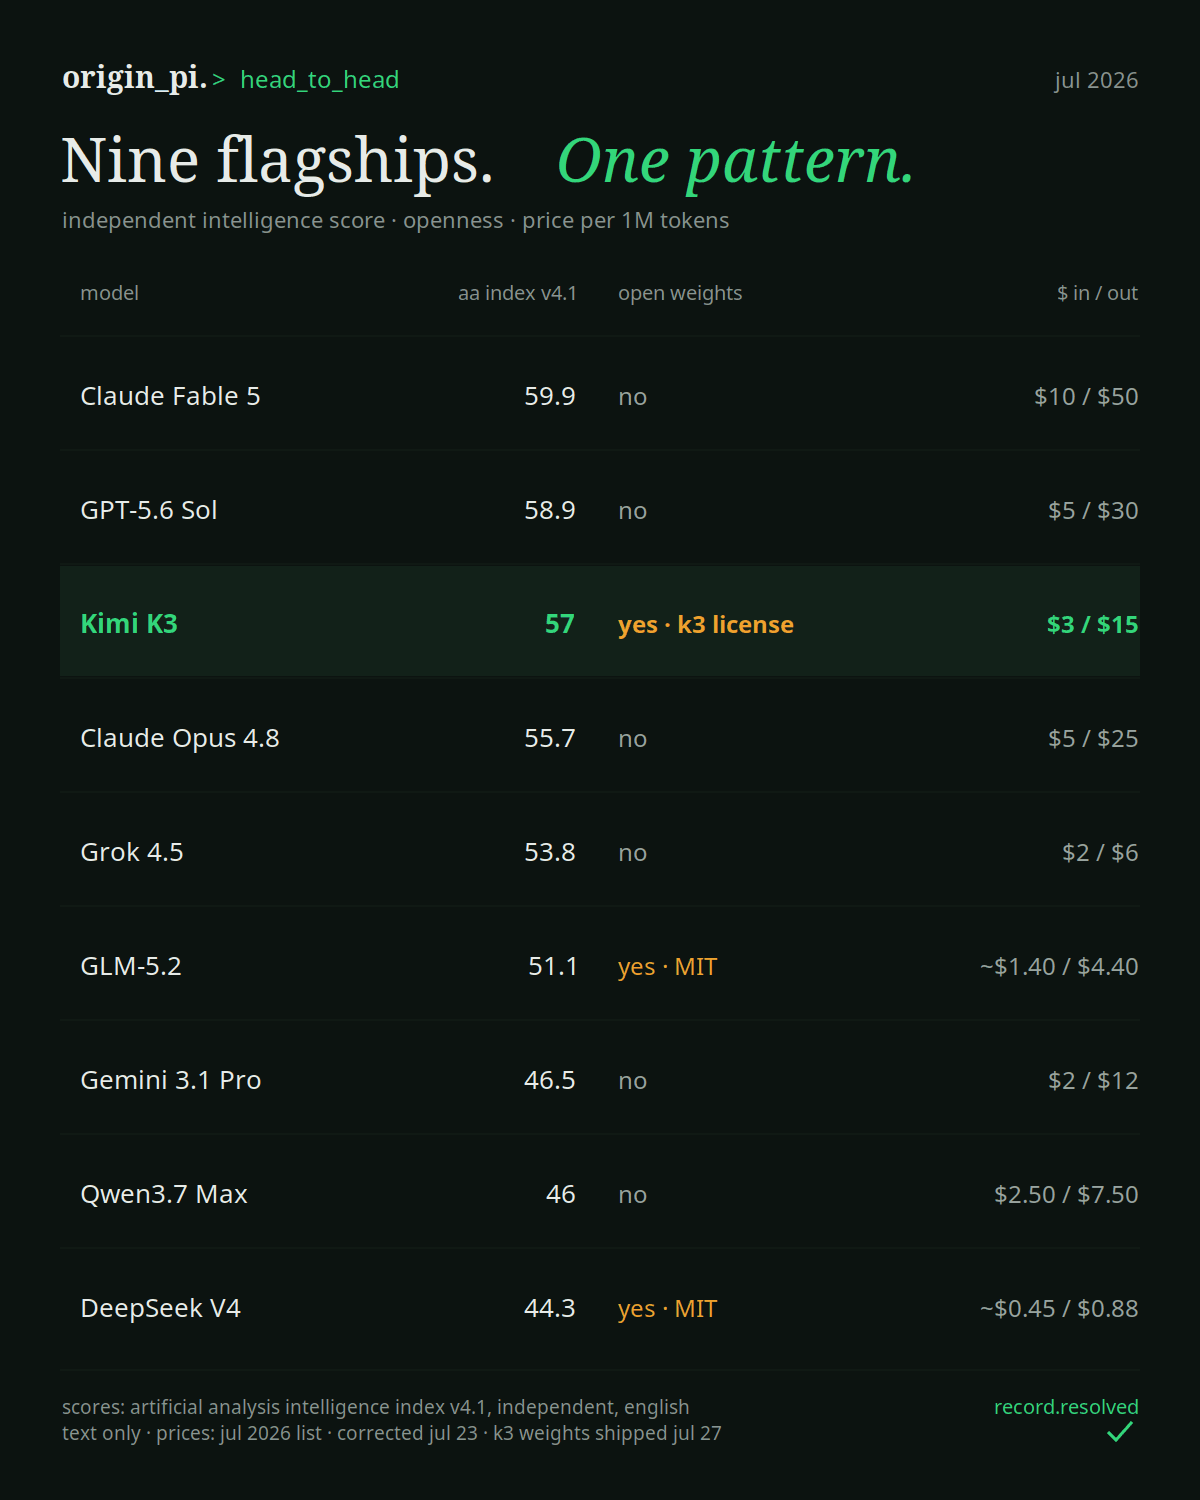Screen dimensions: 1200x1500
Task: Click the green 57 score
Action: click(560, 624)
